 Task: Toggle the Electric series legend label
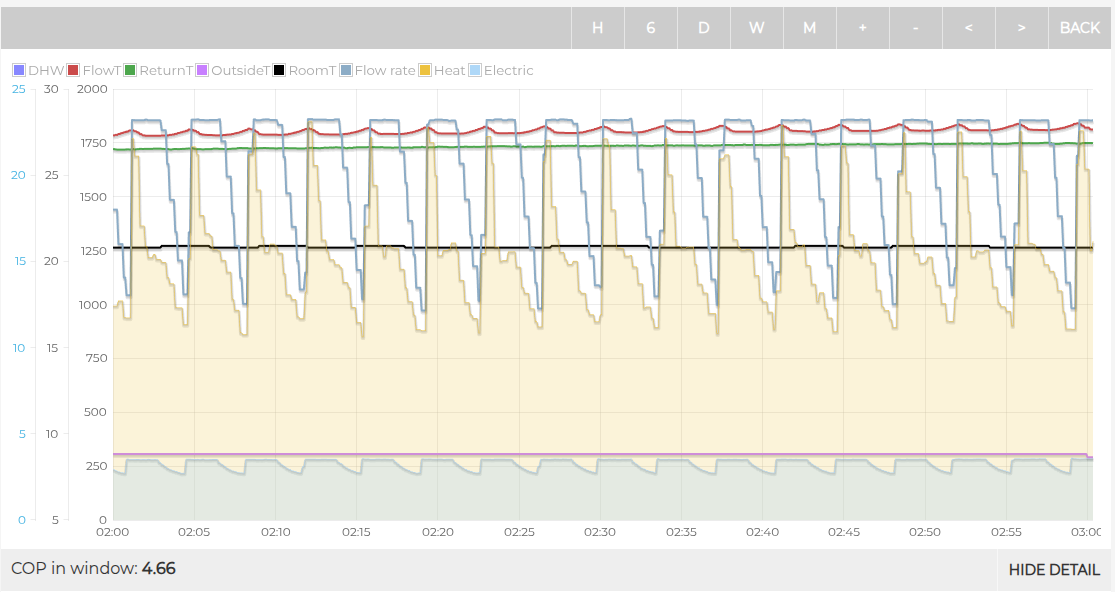[508, 71]
